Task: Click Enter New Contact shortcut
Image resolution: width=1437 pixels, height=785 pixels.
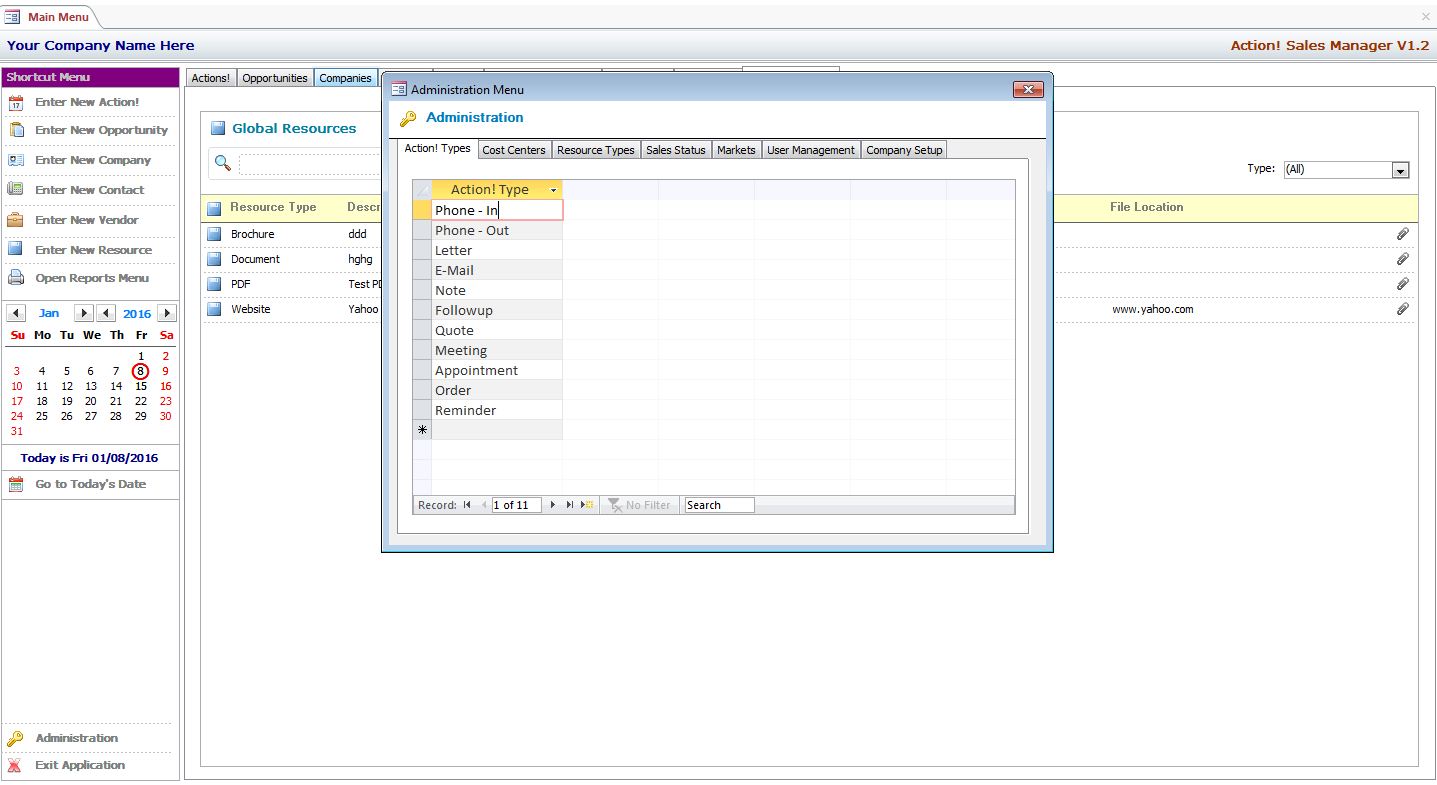Action: tap(89, 190)
